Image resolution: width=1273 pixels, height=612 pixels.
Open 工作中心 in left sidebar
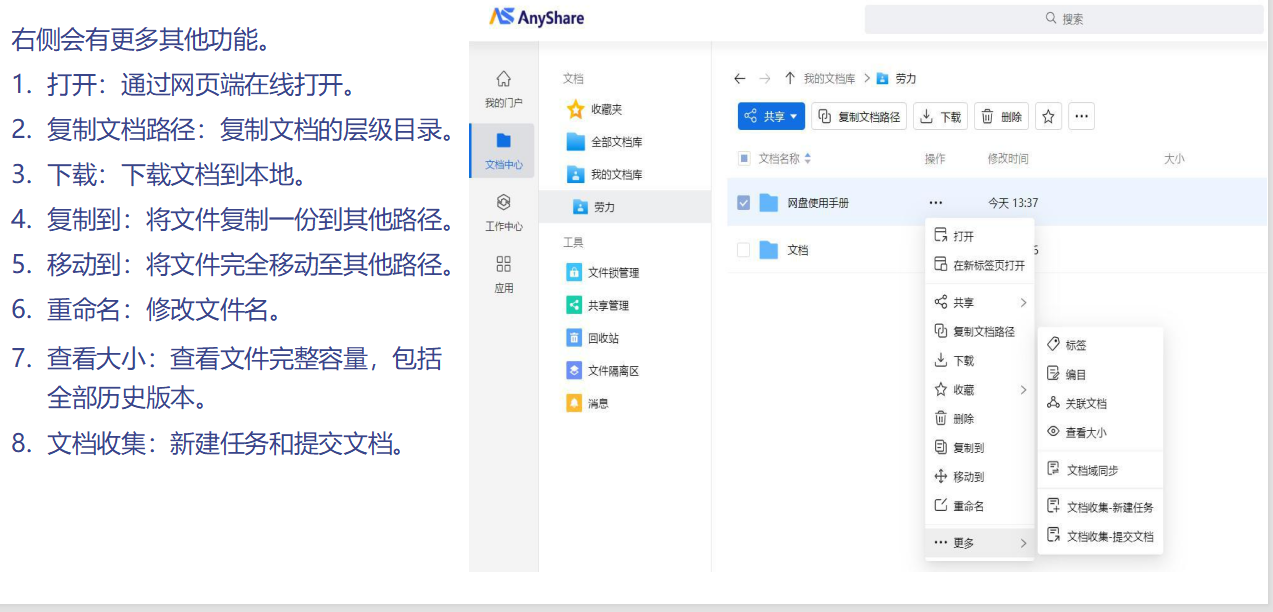coord(503,212)
